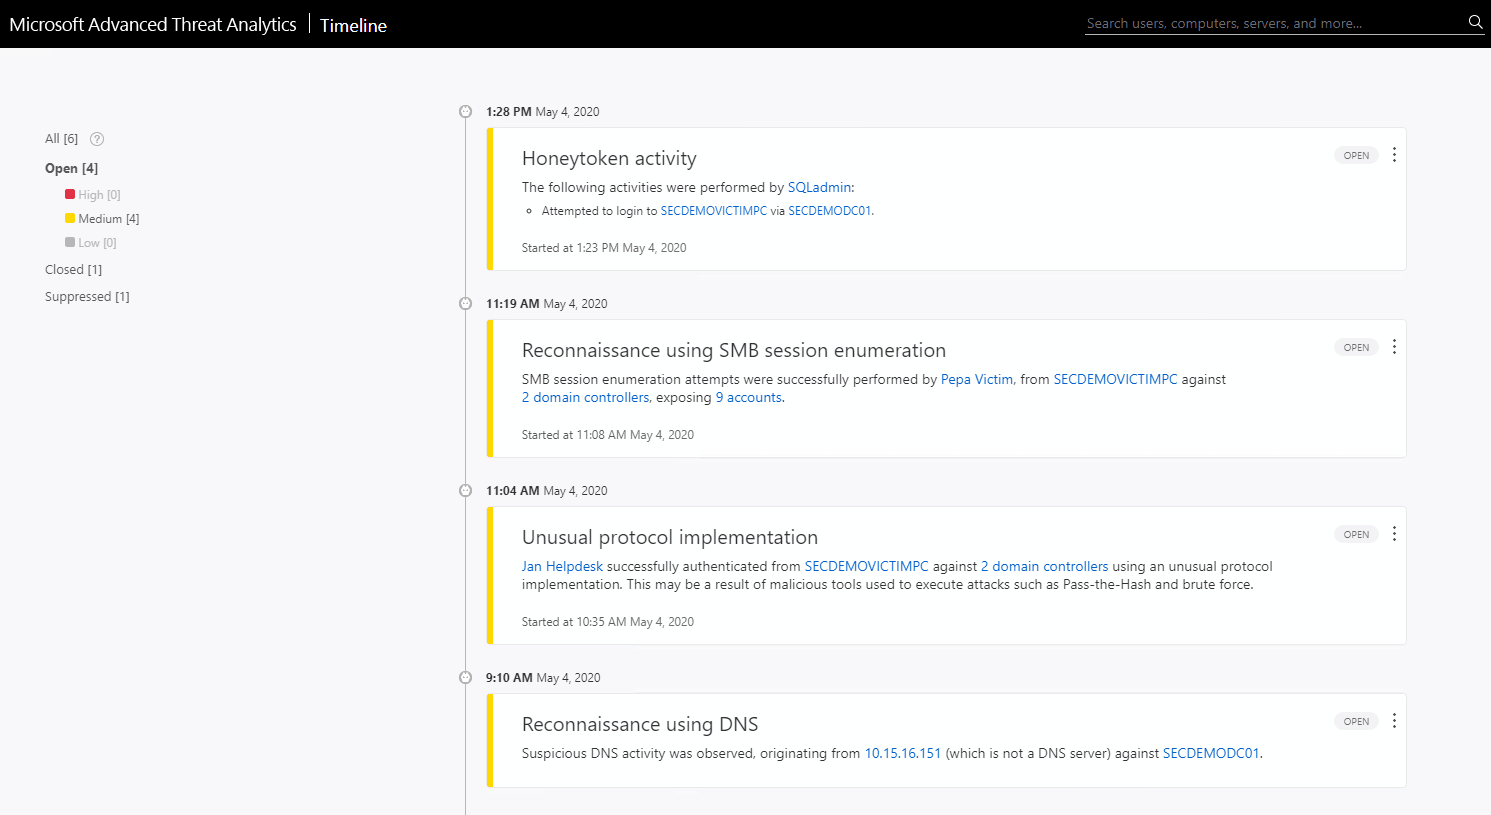Open the Reconnaissance using DNS alert title
The height and width of the screenshot is (815, 1491).
click(x=640, y=724)
